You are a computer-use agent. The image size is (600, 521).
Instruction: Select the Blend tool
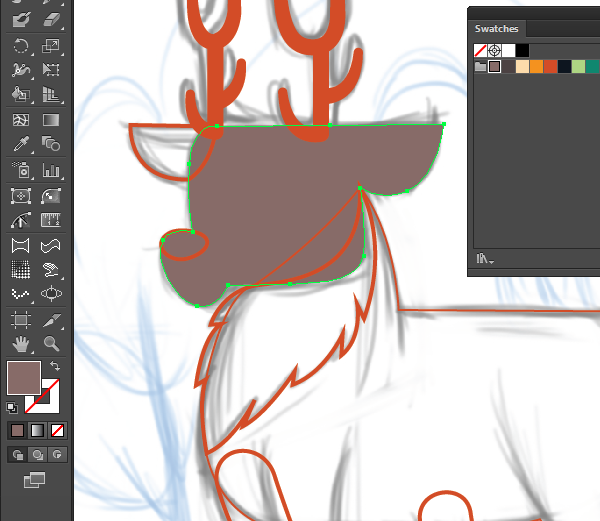51,144
